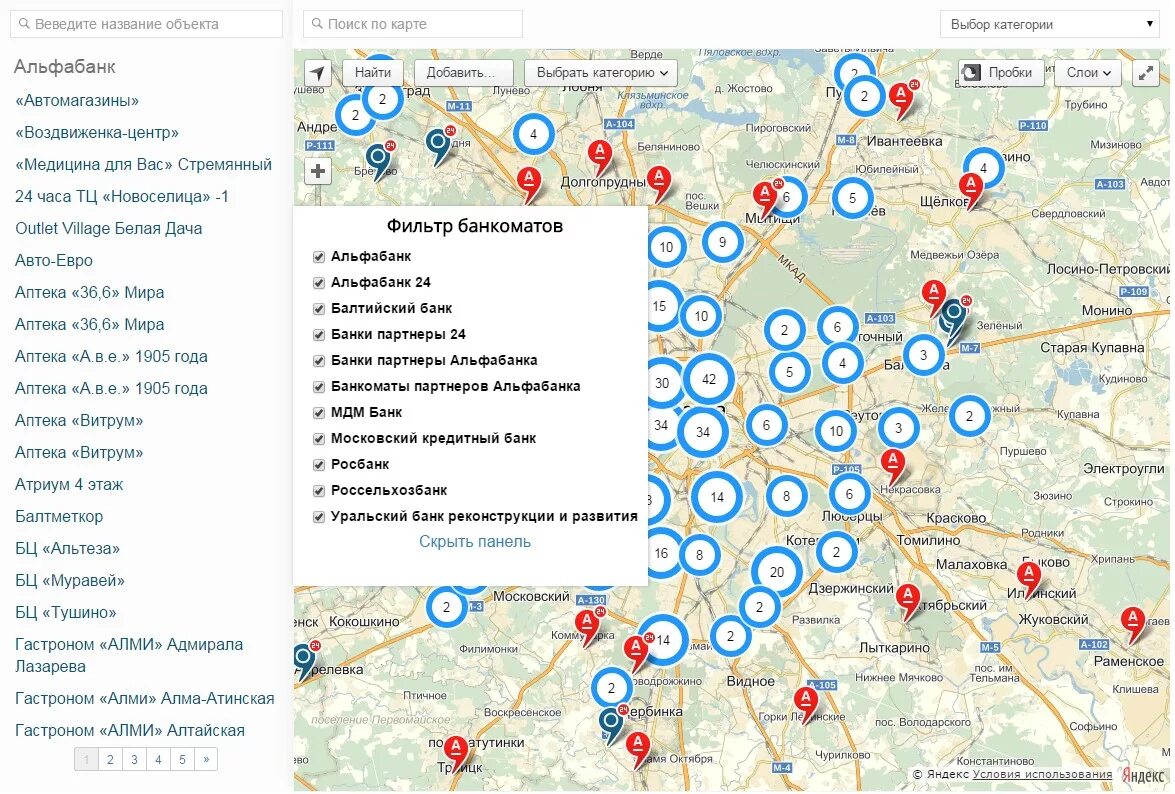Click the cluster marker showing 20

[x=776, y=572]
